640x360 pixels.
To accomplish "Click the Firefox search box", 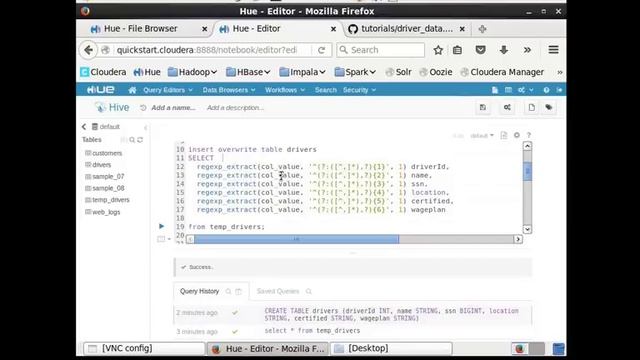I will click(x=380, y=50).
